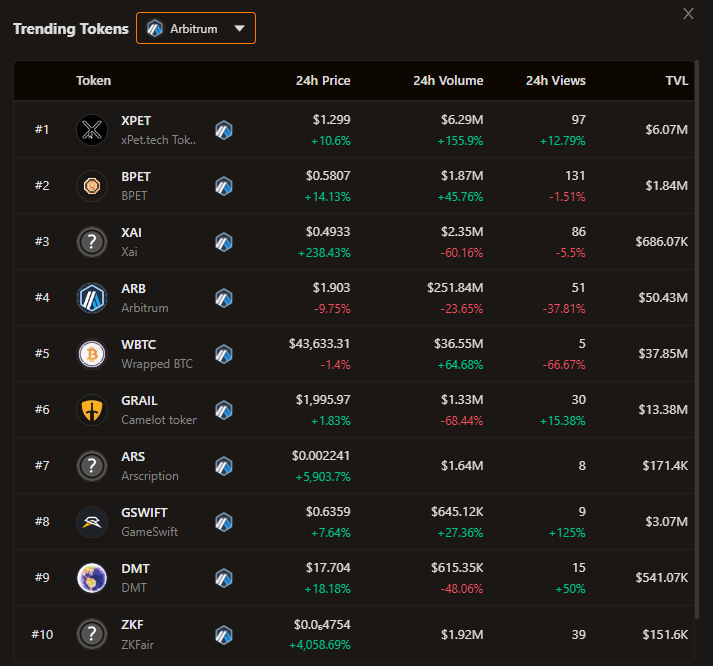
Task: Sort by the 24h Price column header
Action: tap(323, 80)
